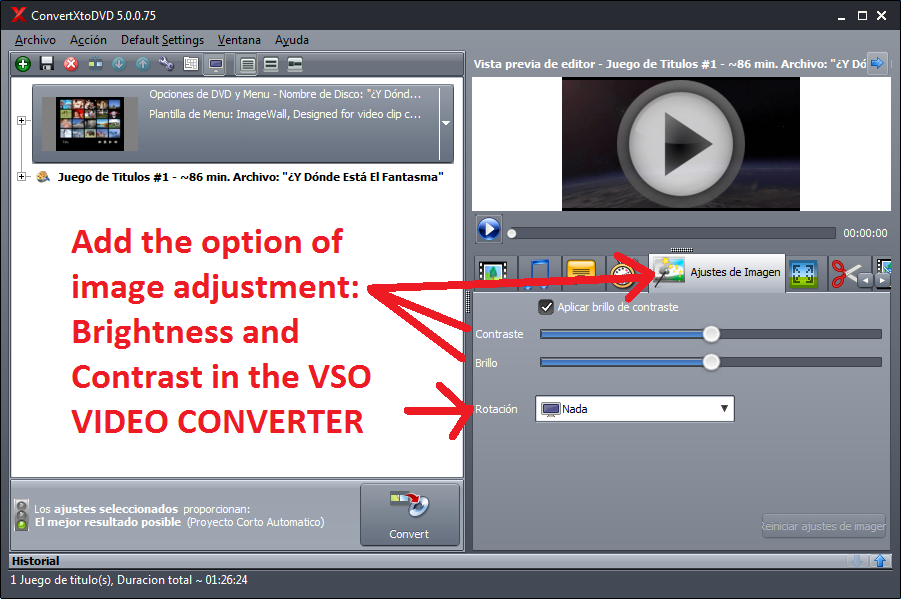This screenshot has height=599, width=901.
Task: Open the crop and resize frame tab
Action: (x=803, y=273)
